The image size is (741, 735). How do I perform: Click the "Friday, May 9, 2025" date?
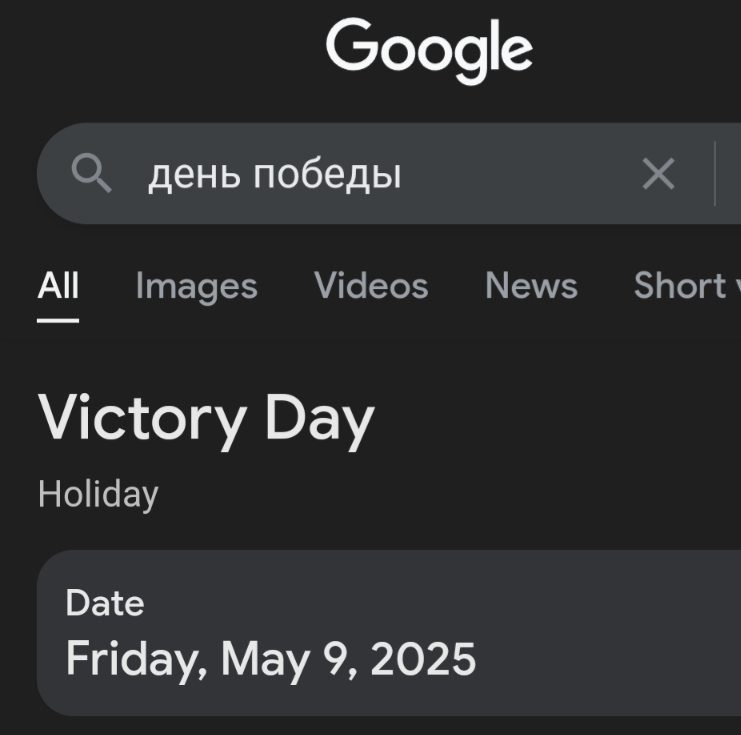click(x=270, y=659)
